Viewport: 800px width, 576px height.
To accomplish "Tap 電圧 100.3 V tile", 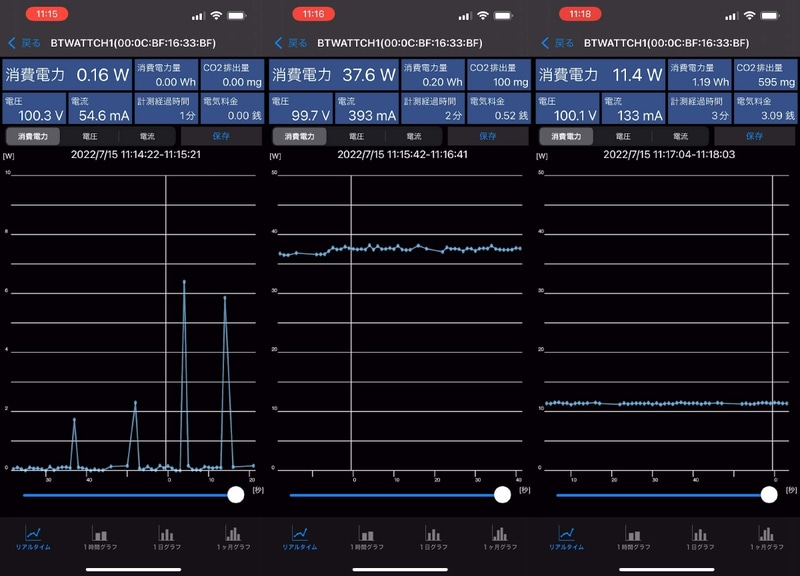I will tap(34, 108).
